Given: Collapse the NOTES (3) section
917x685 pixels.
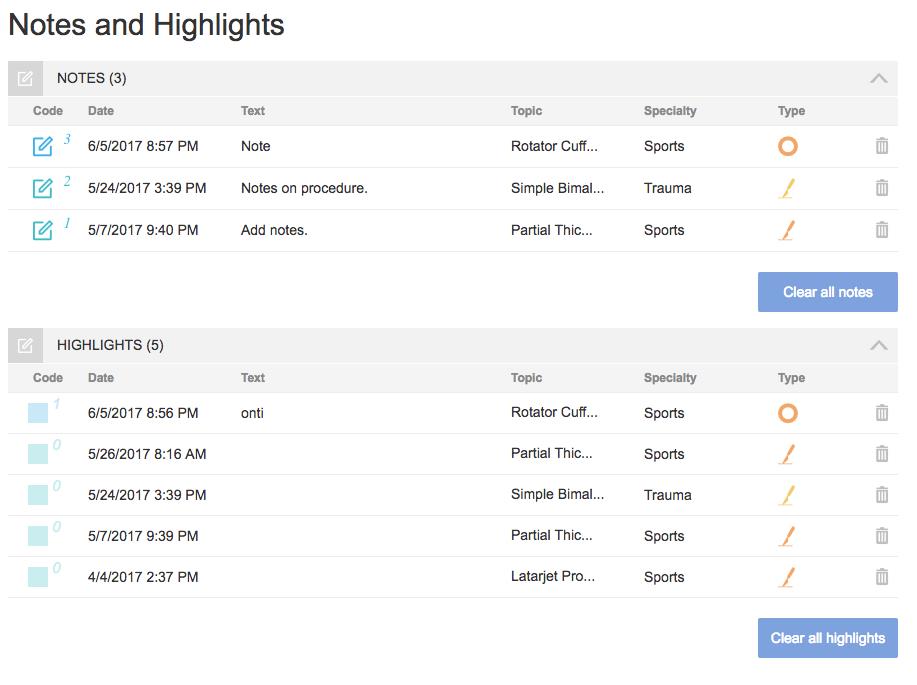Looking at the screenshot, I should click(x=878, y=78).
